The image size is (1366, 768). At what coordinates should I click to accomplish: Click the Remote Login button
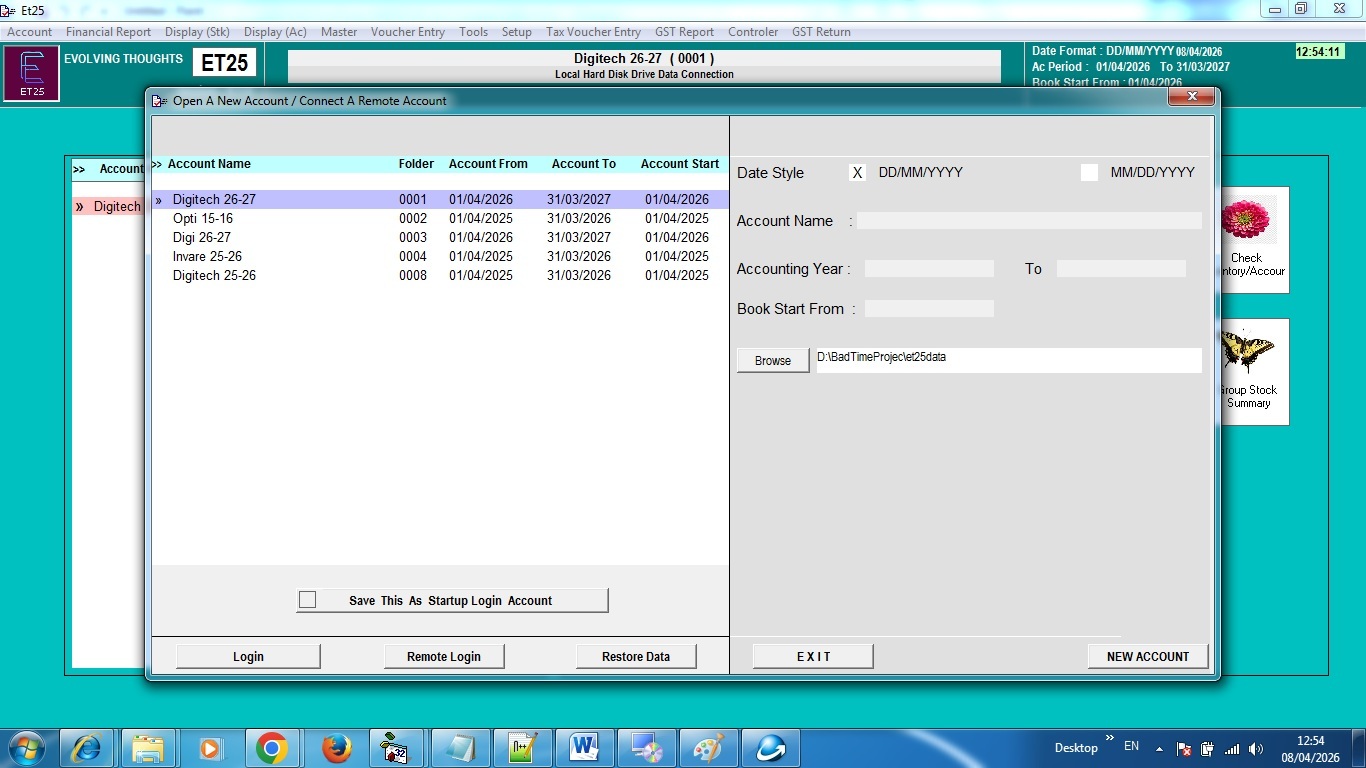click(443, 657)
